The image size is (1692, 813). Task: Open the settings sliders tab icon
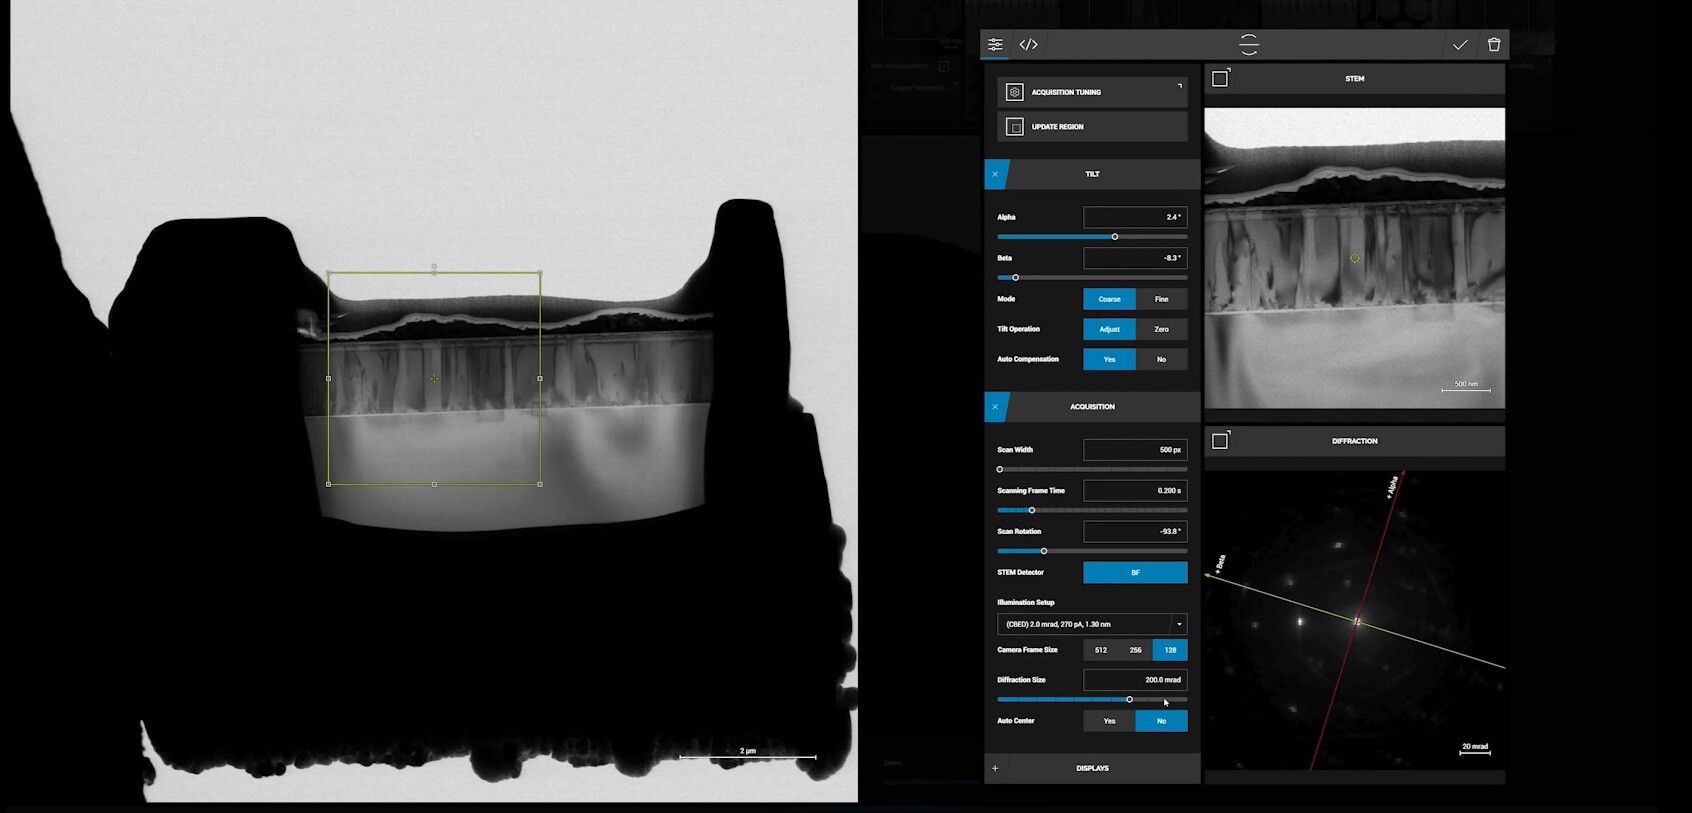(995, 44)
